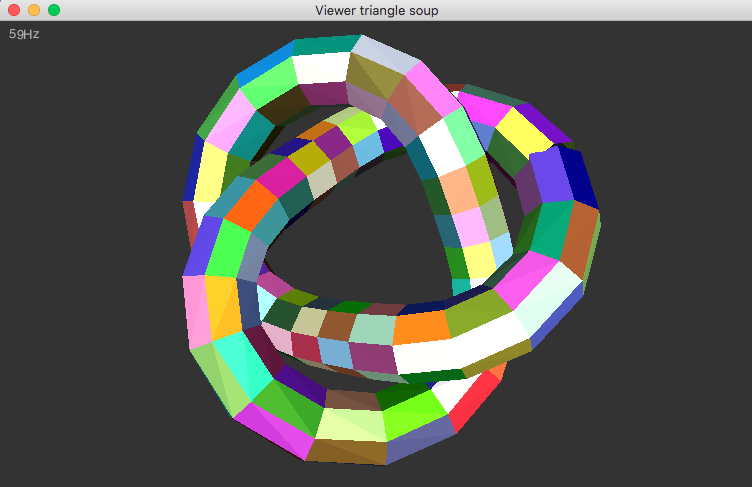
Task: Select the peach face on the right strand
Action: [x=459, y=191]
